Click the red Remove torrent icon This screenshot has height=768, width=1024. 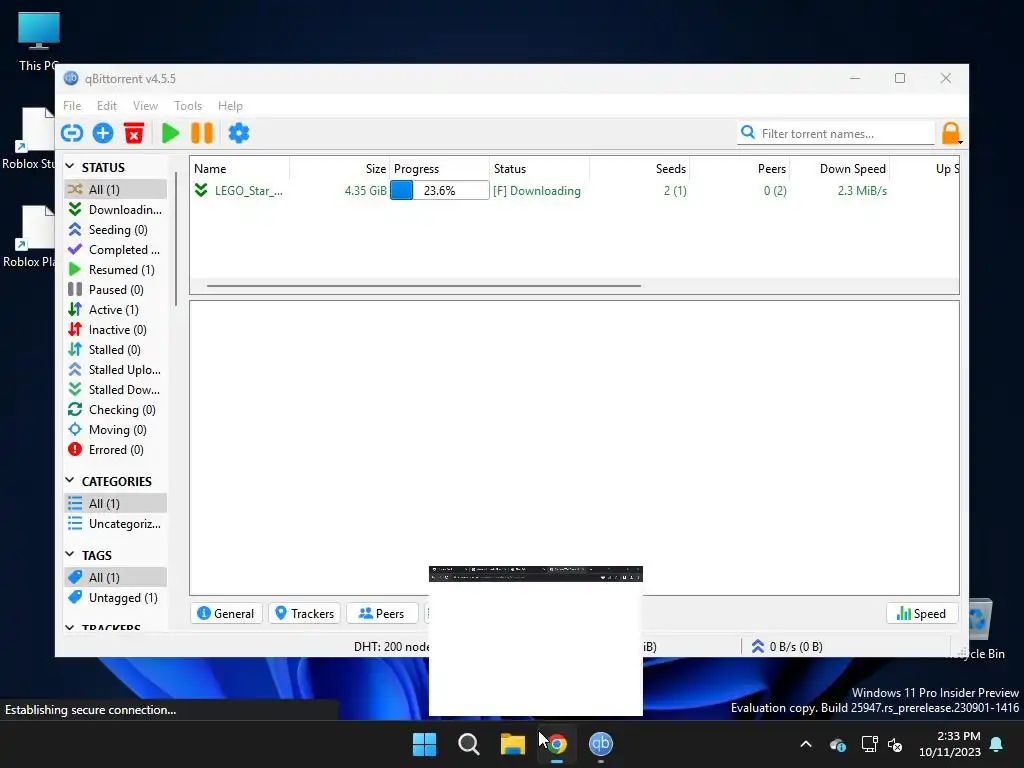tap(134, 133)
